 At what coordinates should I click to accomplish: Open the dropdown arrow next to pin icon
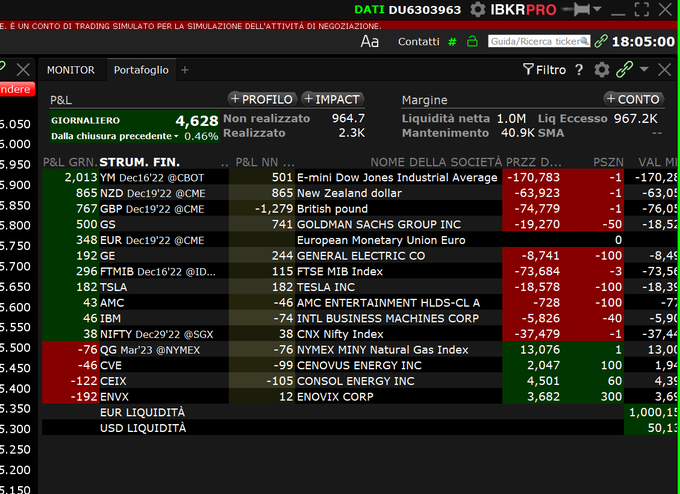tap(597, 9)
